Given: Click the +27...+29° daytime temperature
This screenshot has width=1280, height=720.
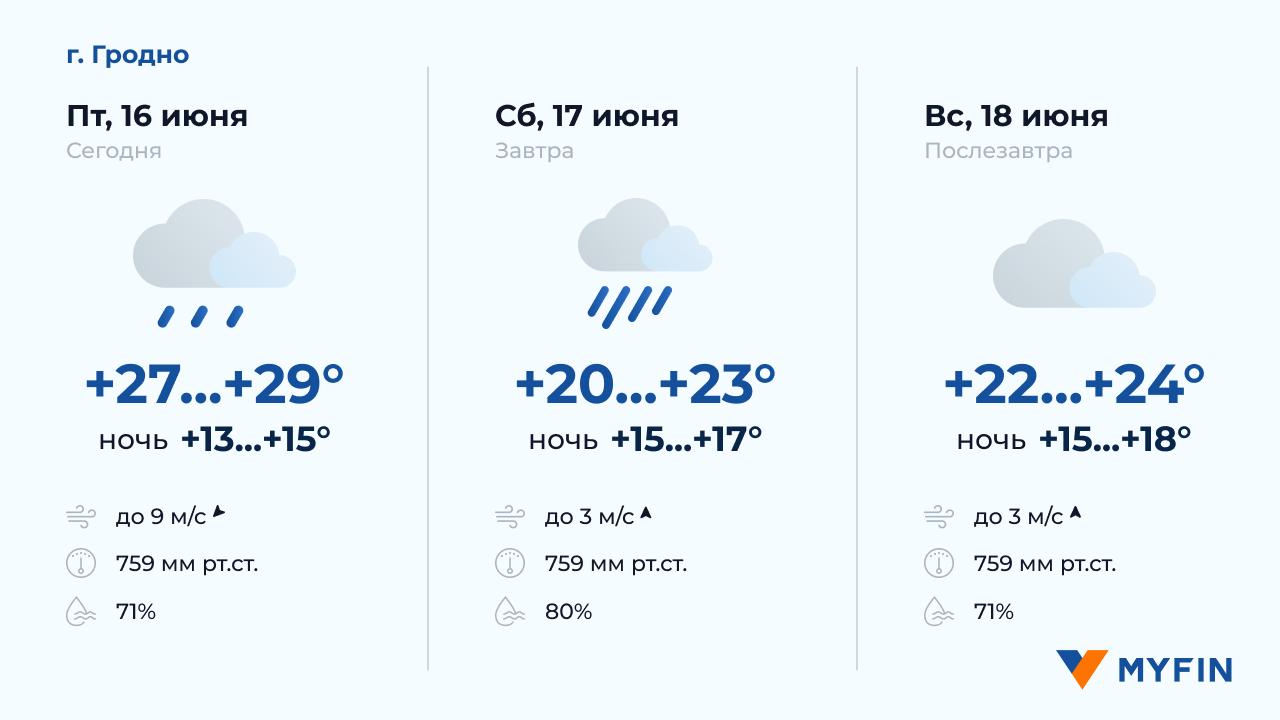Looking at the screenshot, I should [x=214, y=385].
